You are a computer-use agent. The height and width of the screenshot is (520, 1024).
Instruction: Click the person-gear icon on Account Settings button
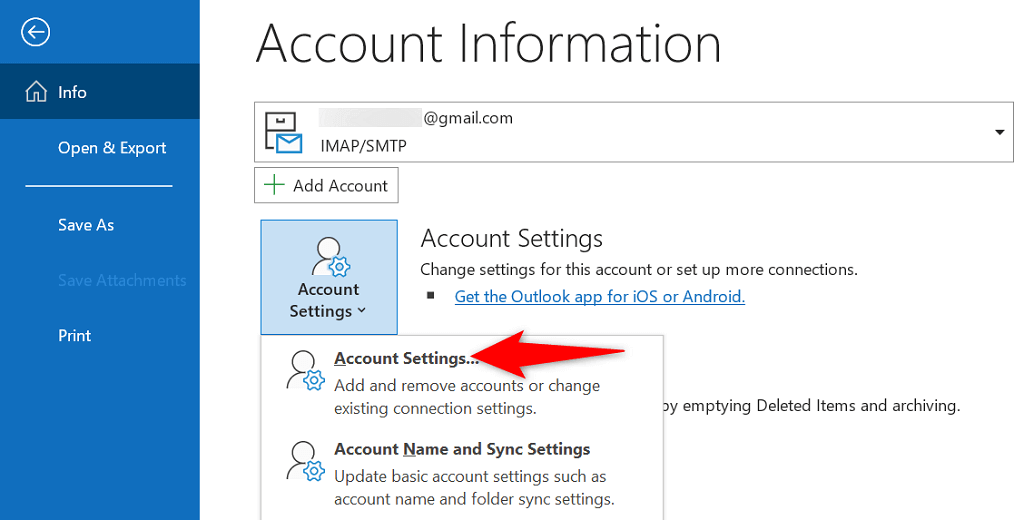(329, 257)
